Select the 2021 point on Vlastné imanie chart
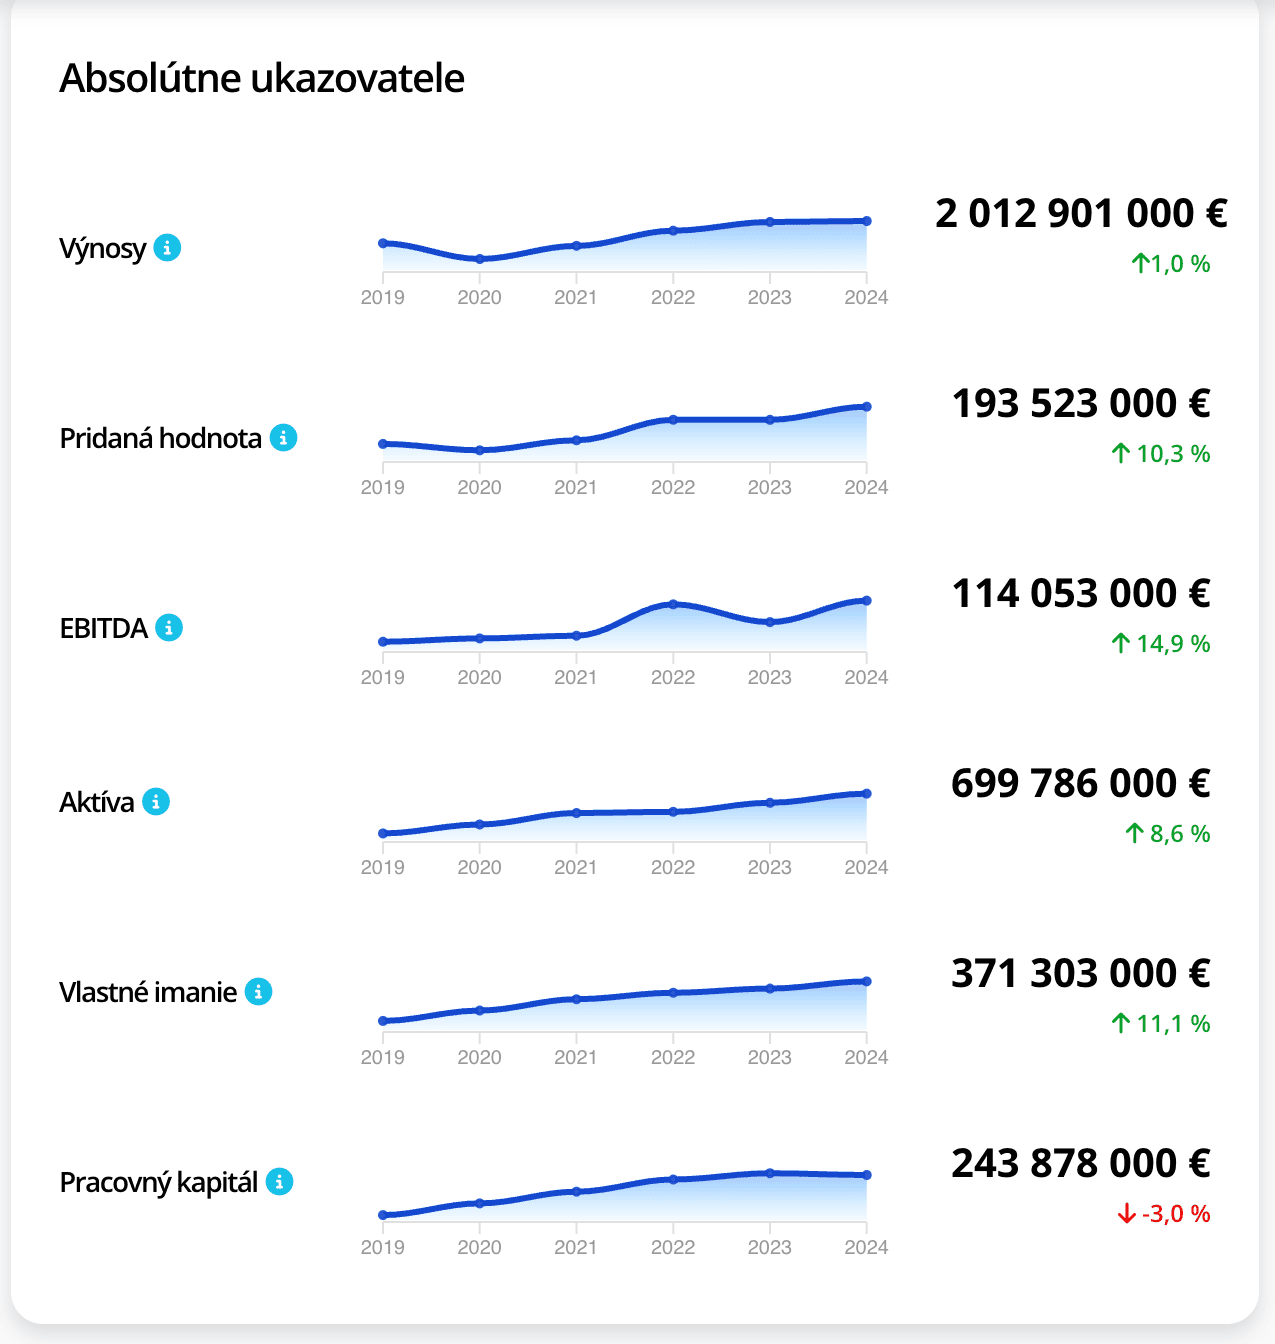Image resolution: width=1275 pixels, height=1344 pixels. (576, 999)
